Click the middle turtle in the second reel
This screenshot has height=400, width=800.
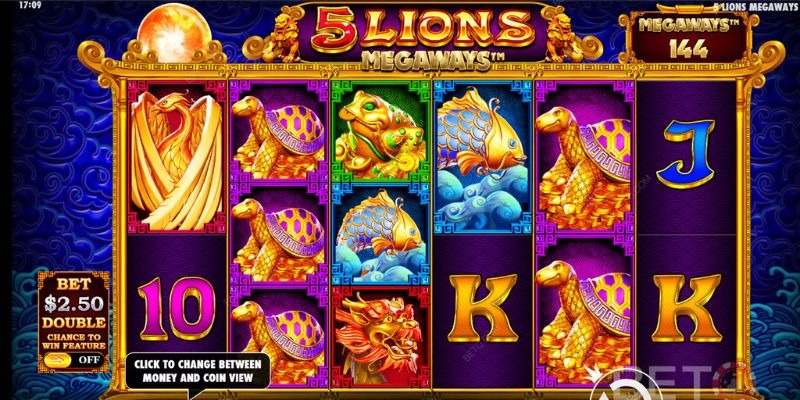(x=279, y=234)
